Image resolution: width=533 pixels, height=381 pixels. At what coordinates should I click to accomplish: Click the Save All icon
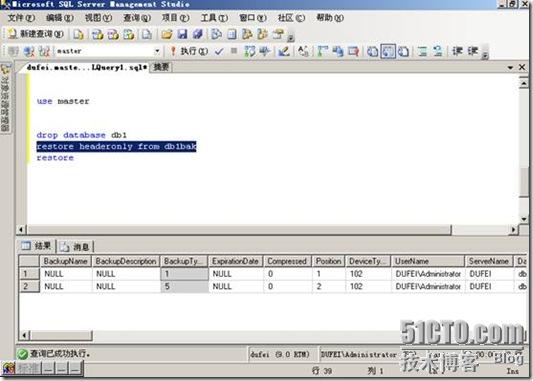coord(197,34)
